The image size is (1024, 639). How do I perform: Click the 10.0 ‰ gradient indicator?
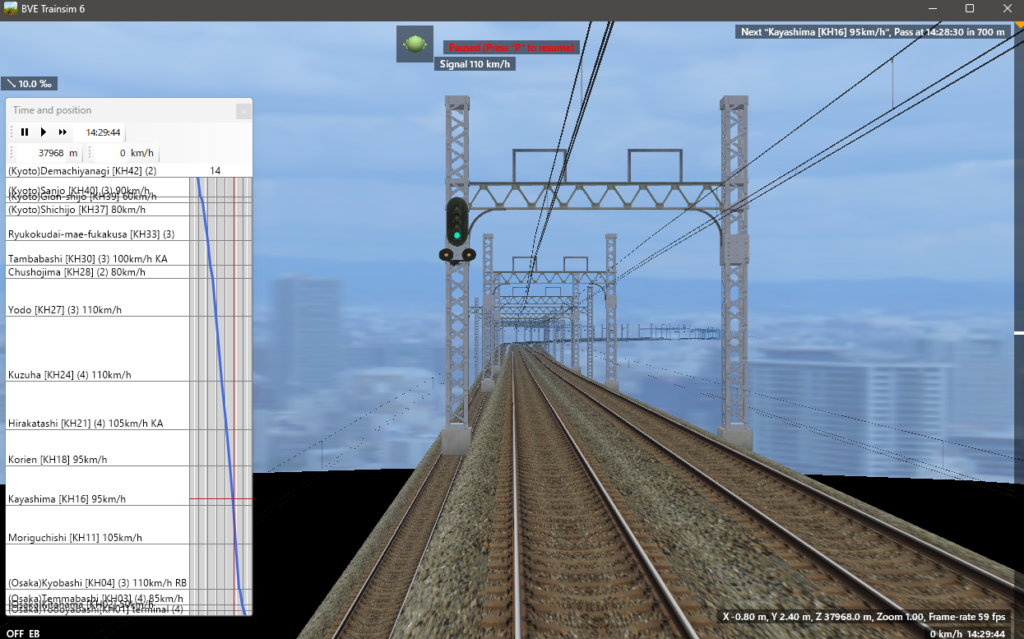coord(29,84)
